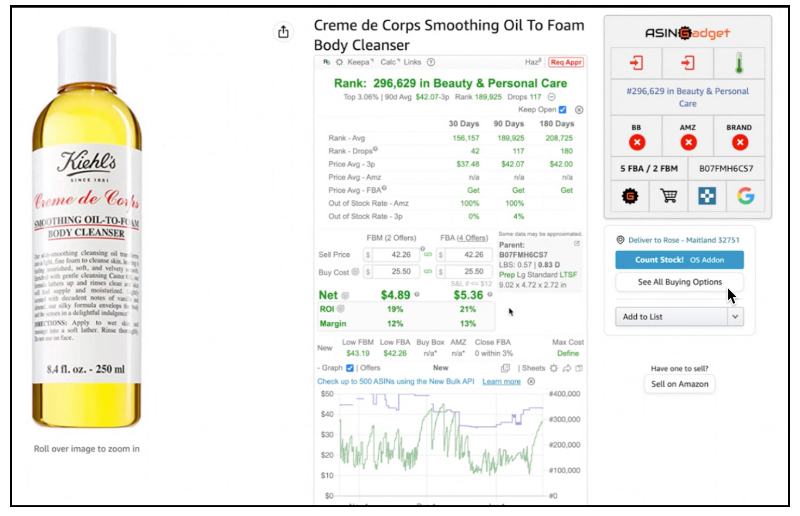
Task: Click info icon next to $4.89 net
Action: click(417, 294)
